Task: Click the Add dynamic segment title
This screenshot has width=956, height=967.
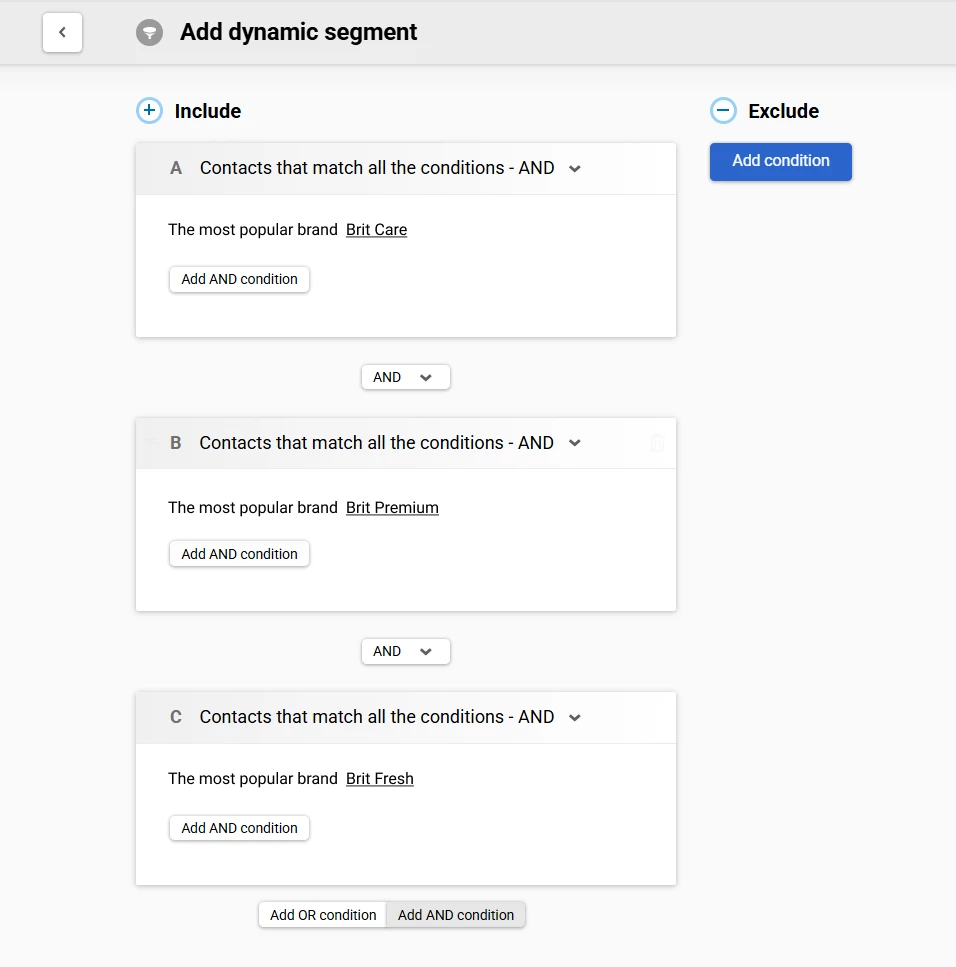Action: click(x=299, y=32)
